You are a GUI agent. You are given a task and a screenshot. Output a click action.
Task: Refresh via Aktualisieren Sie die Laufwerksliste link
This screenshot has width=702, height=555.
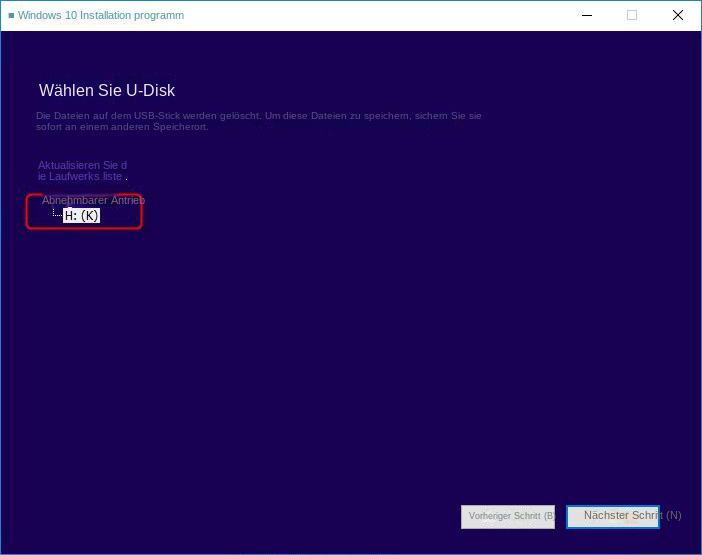pyautogui.click(x=82, y=171)
